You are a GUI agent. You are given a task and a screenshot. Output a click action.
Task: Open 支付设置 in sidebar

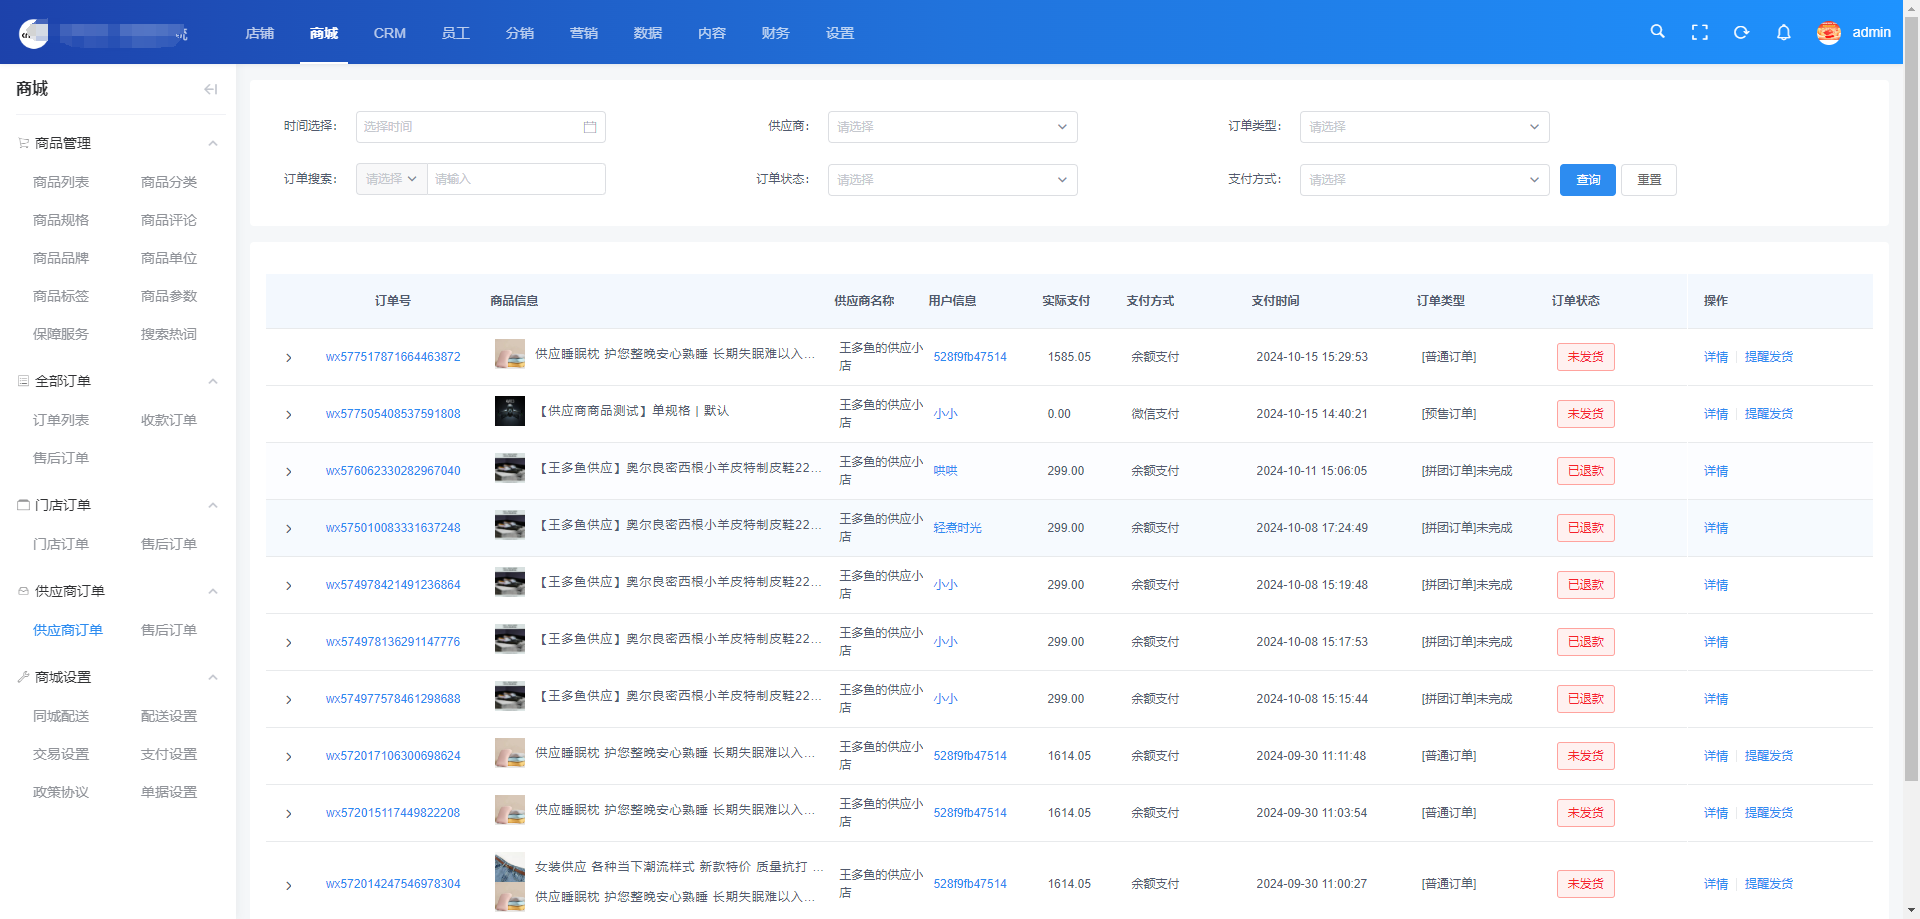coord(169,754)
